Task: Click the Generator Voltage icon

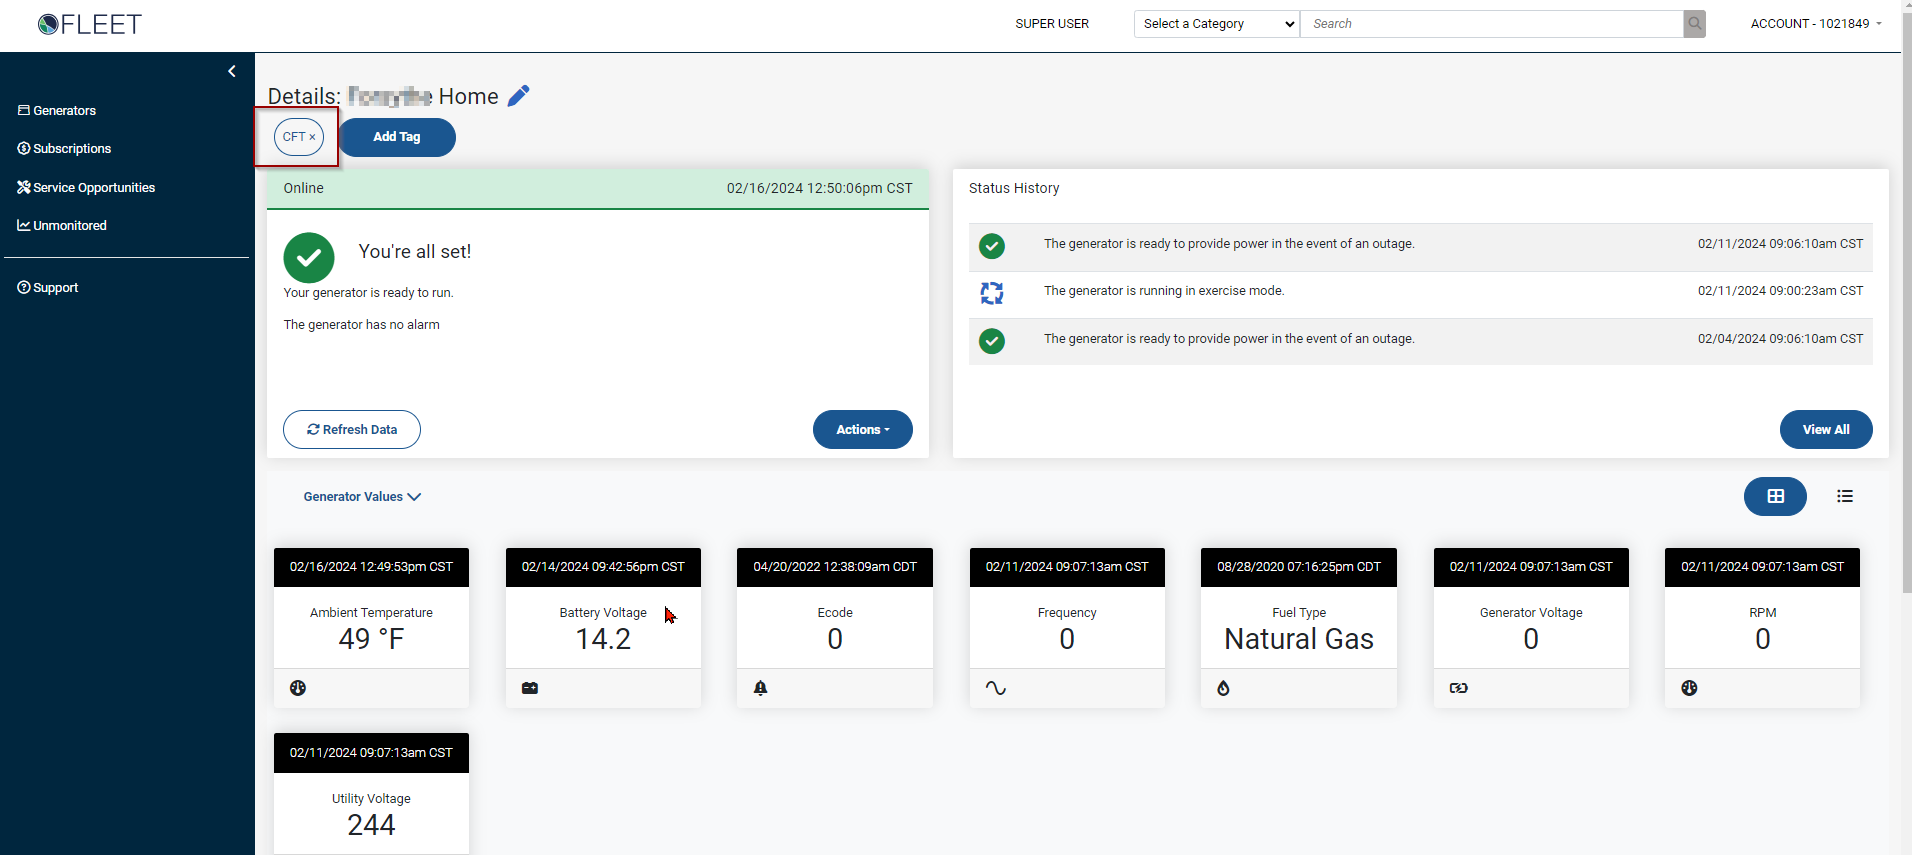Action: (x=1459, y=688)
